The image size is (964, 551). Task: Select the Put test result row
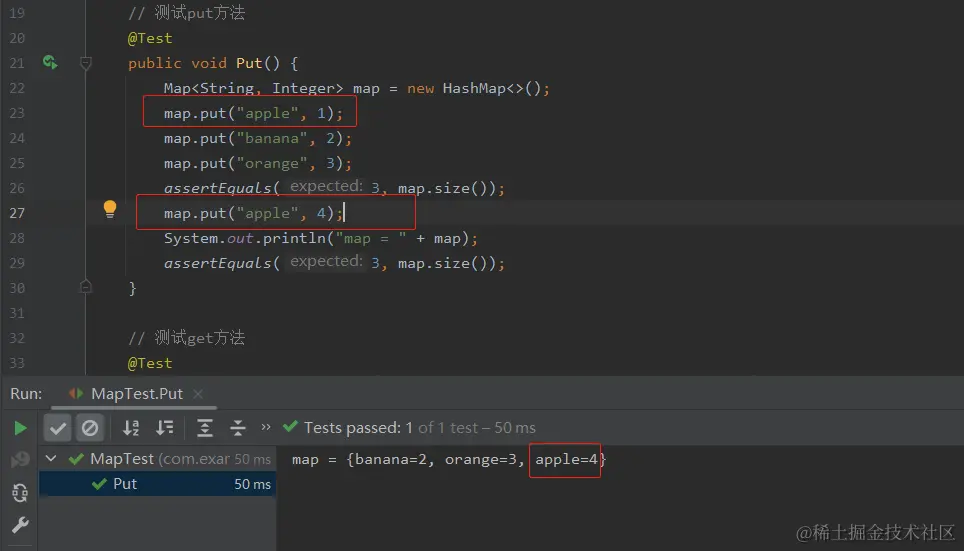click(x=157, y=484)
